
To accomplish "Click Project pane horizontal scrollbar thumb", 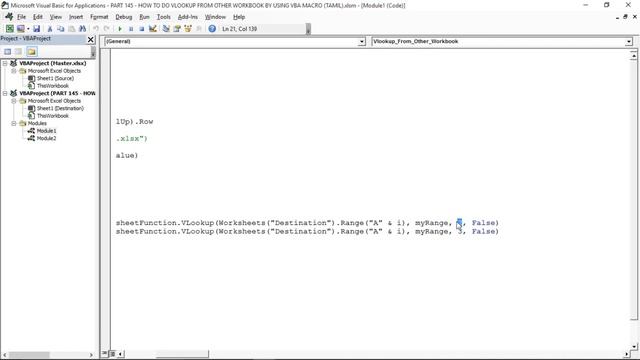I will pyautogui.click(x=29, y=355).
